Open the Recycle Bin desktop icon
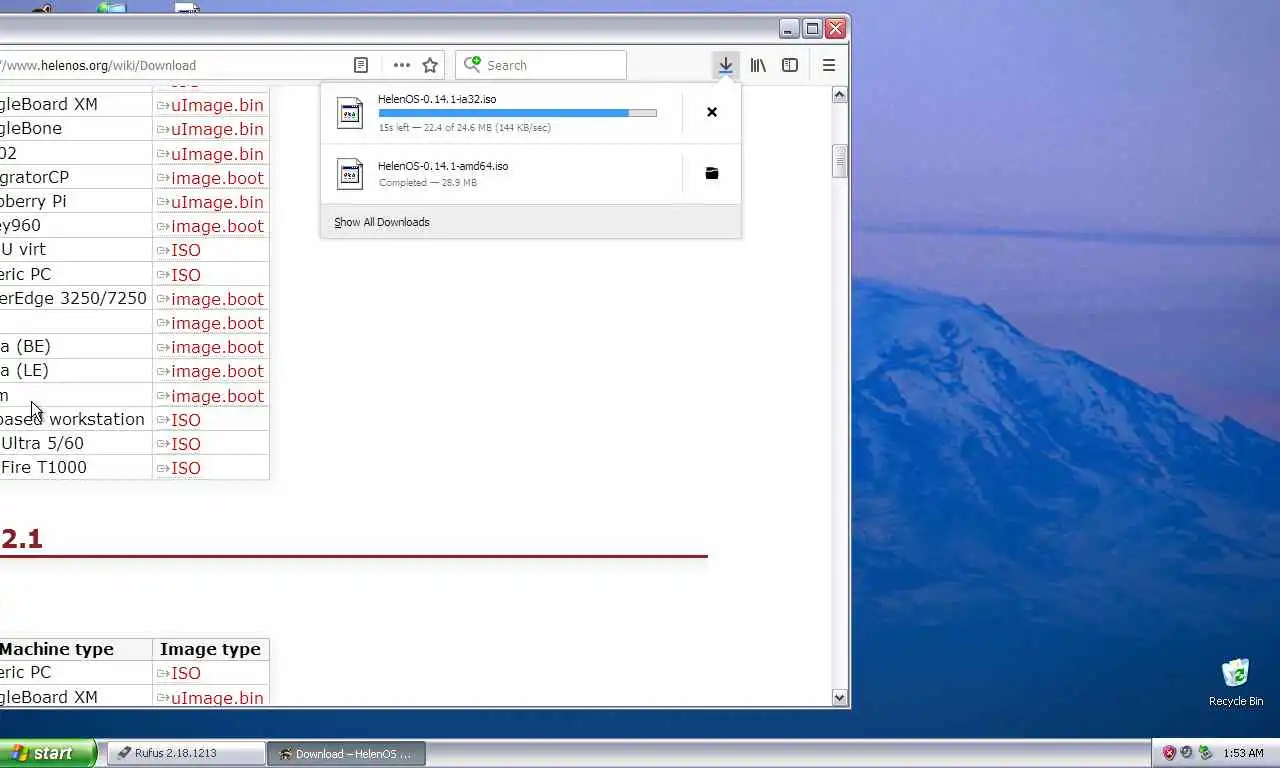Viewport: 1280px width, 768px height. [1236, 683]
